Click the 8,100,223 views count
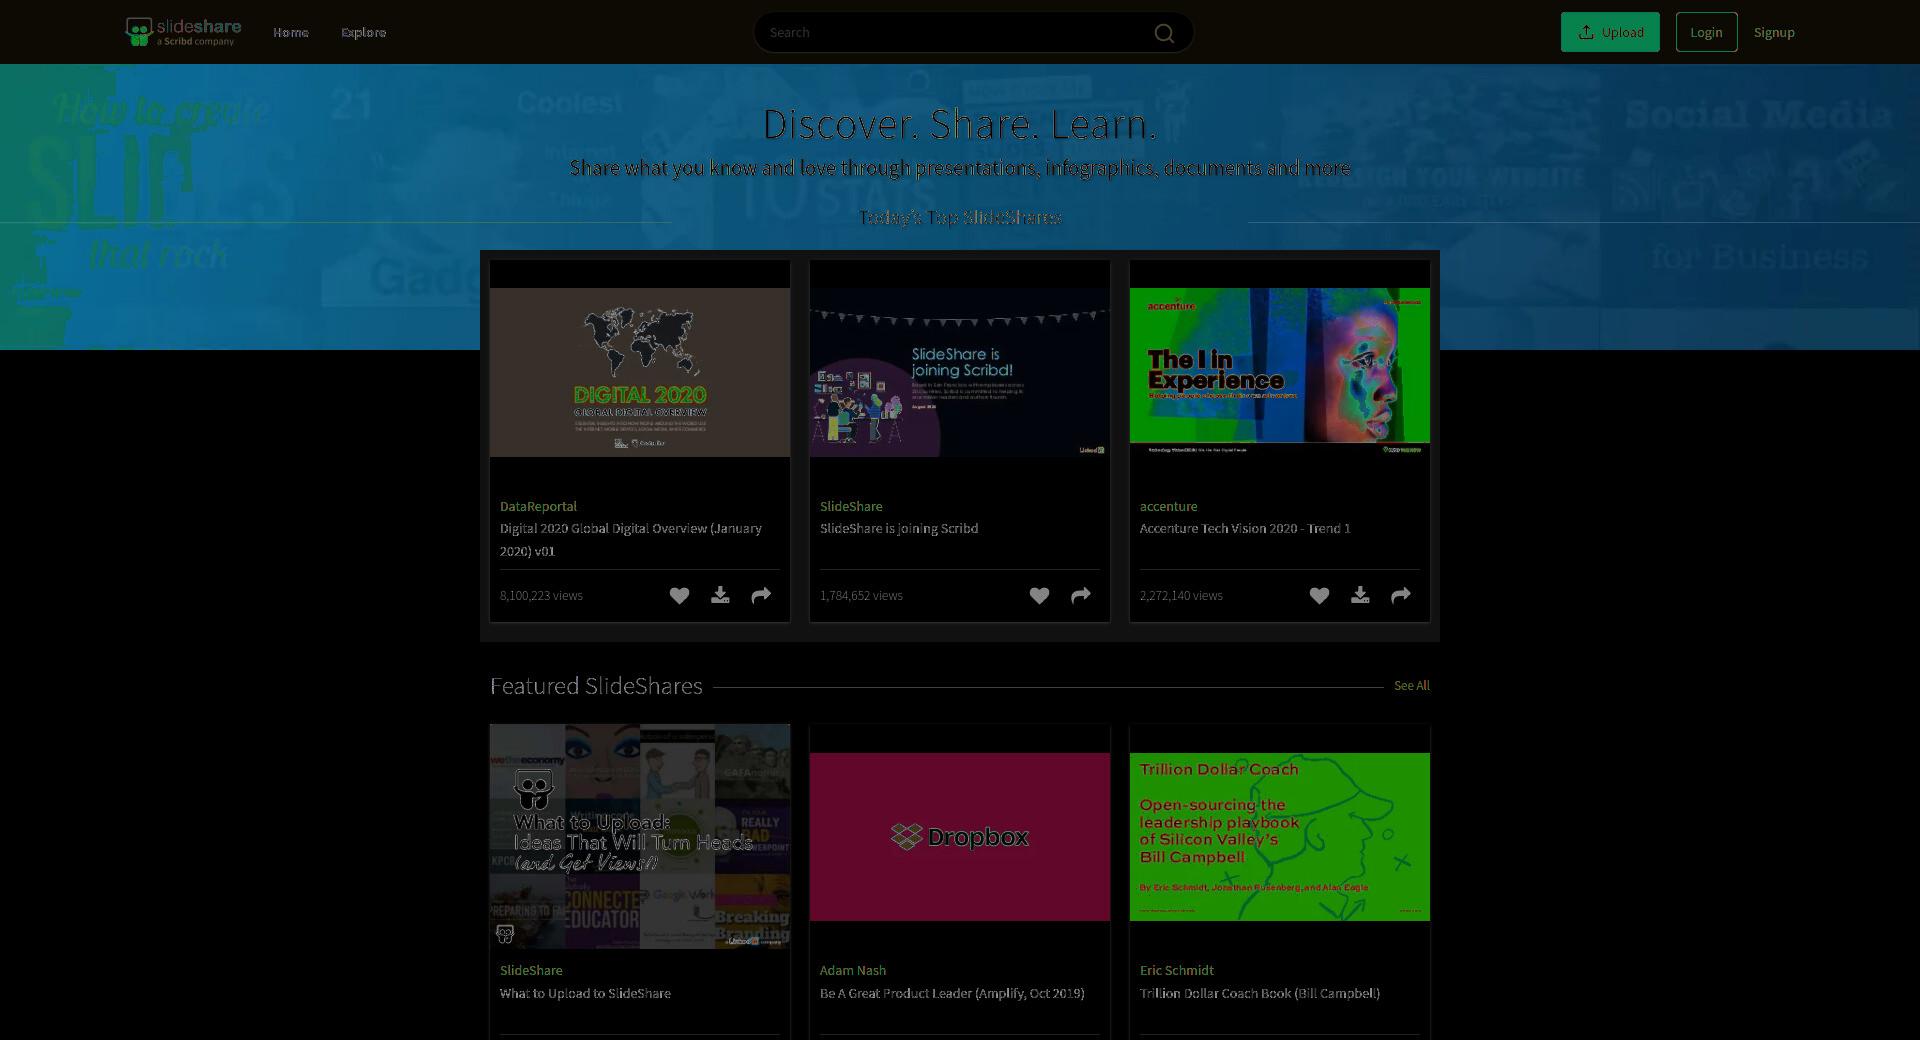Viewport: 1920px width, 1040px height. click(541, 596)
